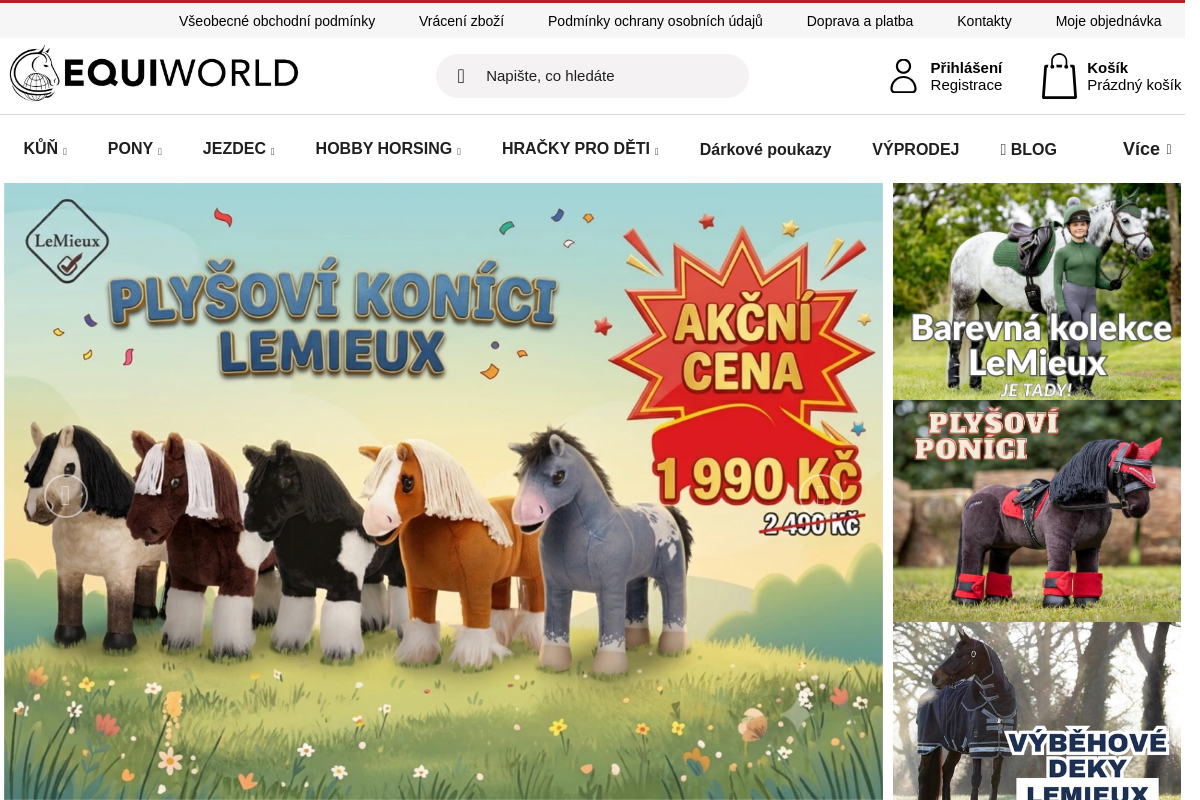This screenshot has width=1200, height=800.
Task: Open the VÝPRODEJ section
Action: 915,149
